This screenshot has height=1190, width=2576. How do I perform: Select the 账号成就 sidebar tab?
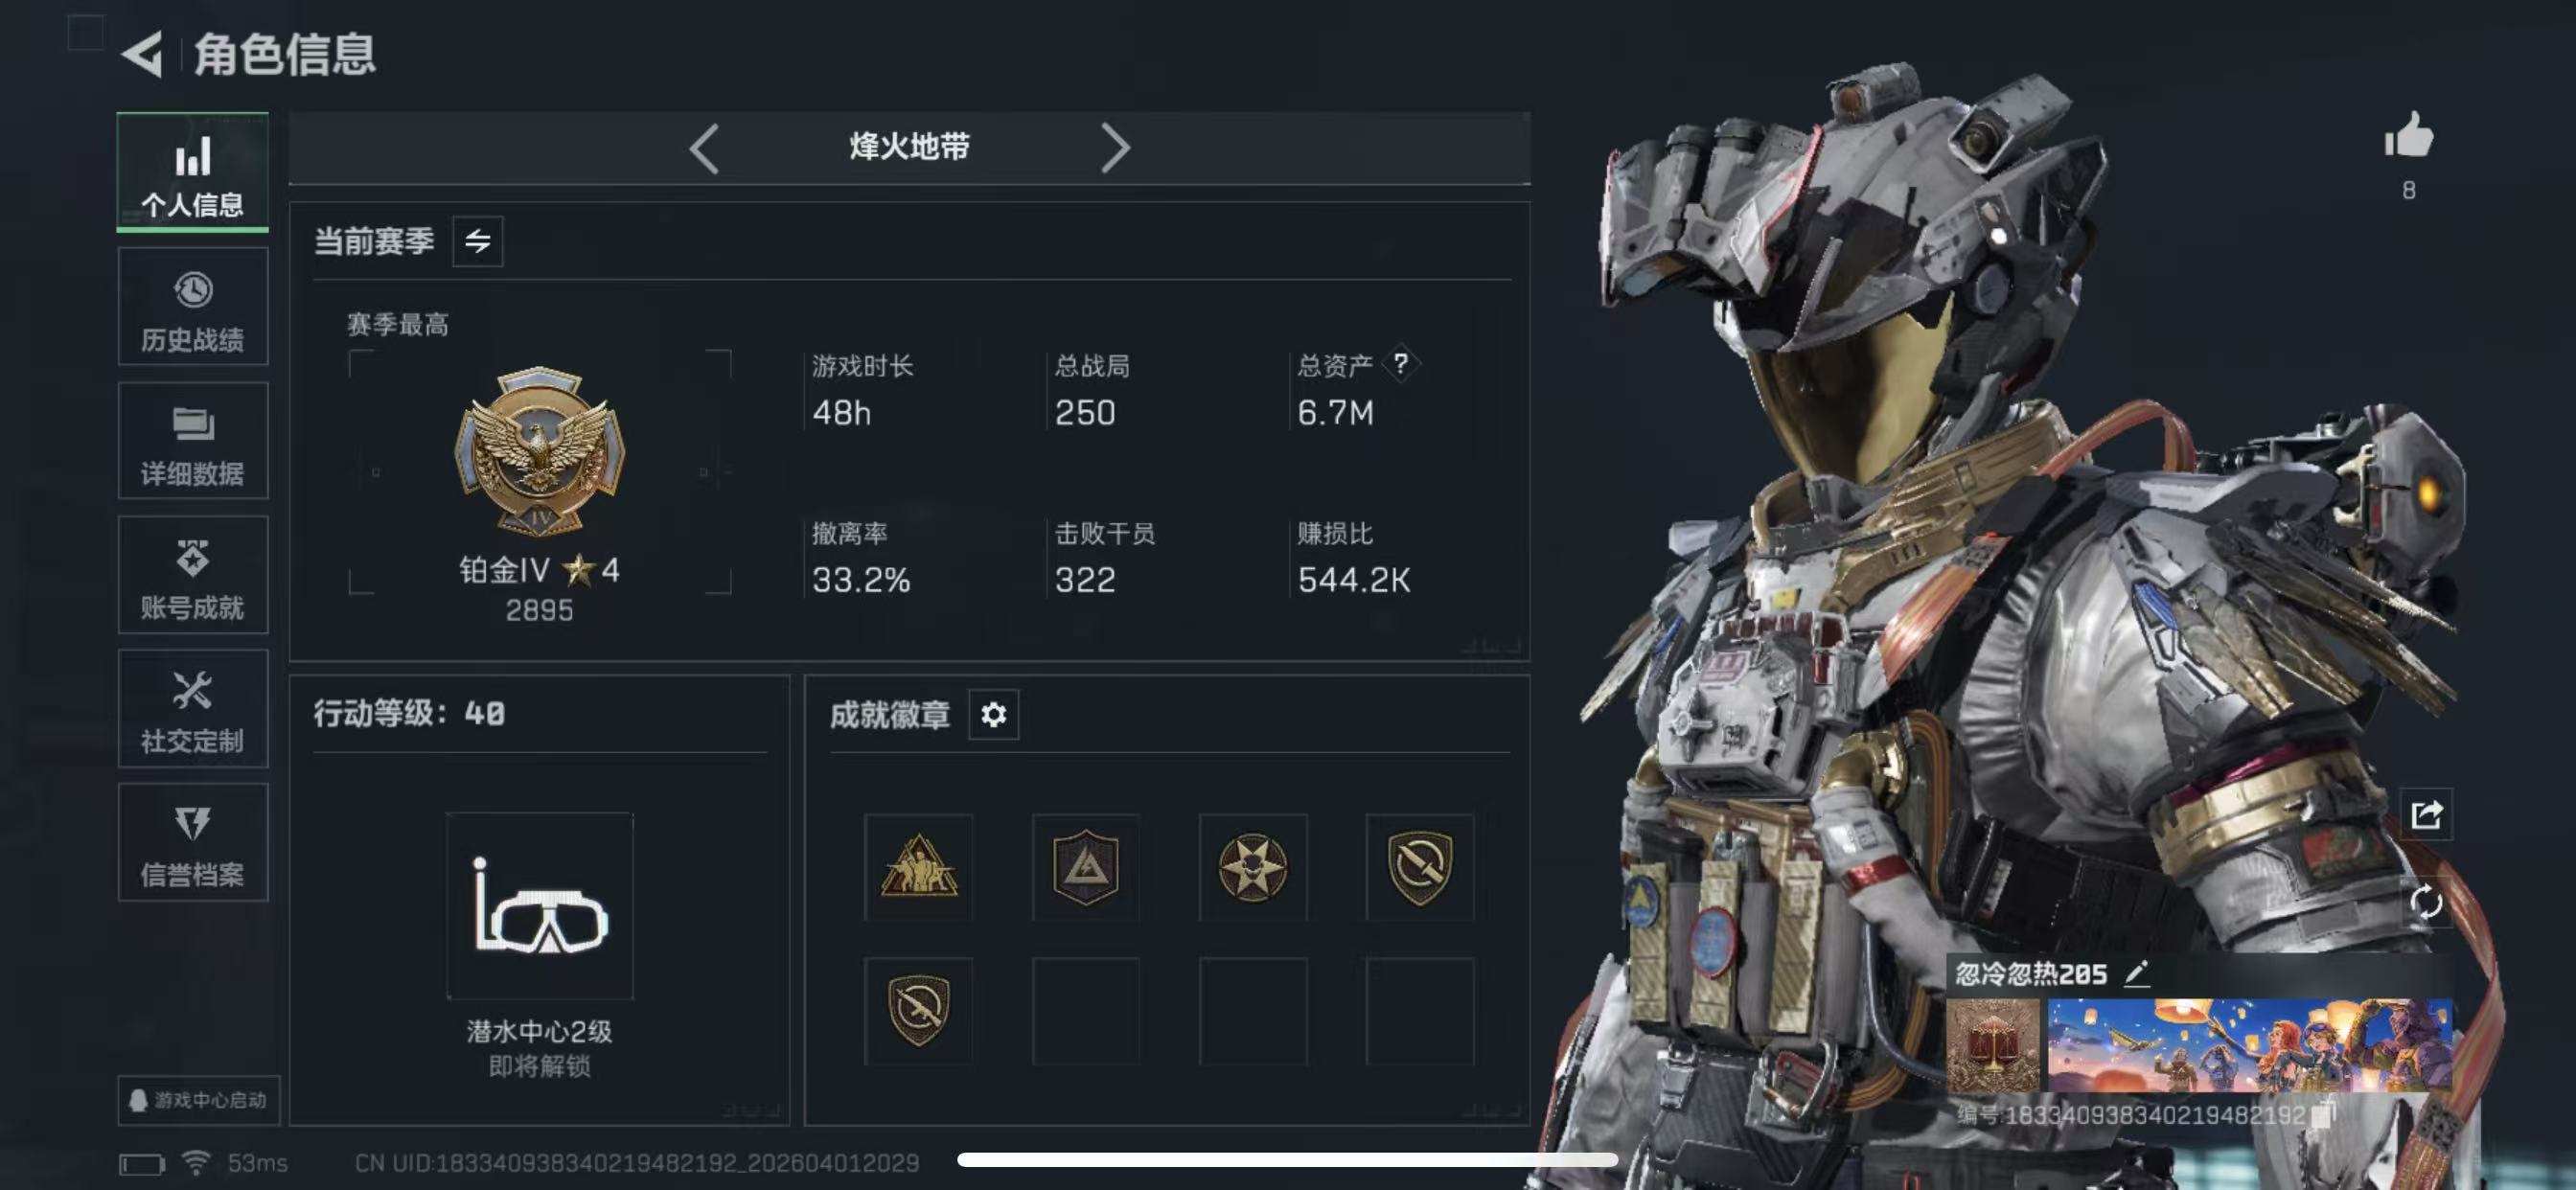[x=193, y=575]
